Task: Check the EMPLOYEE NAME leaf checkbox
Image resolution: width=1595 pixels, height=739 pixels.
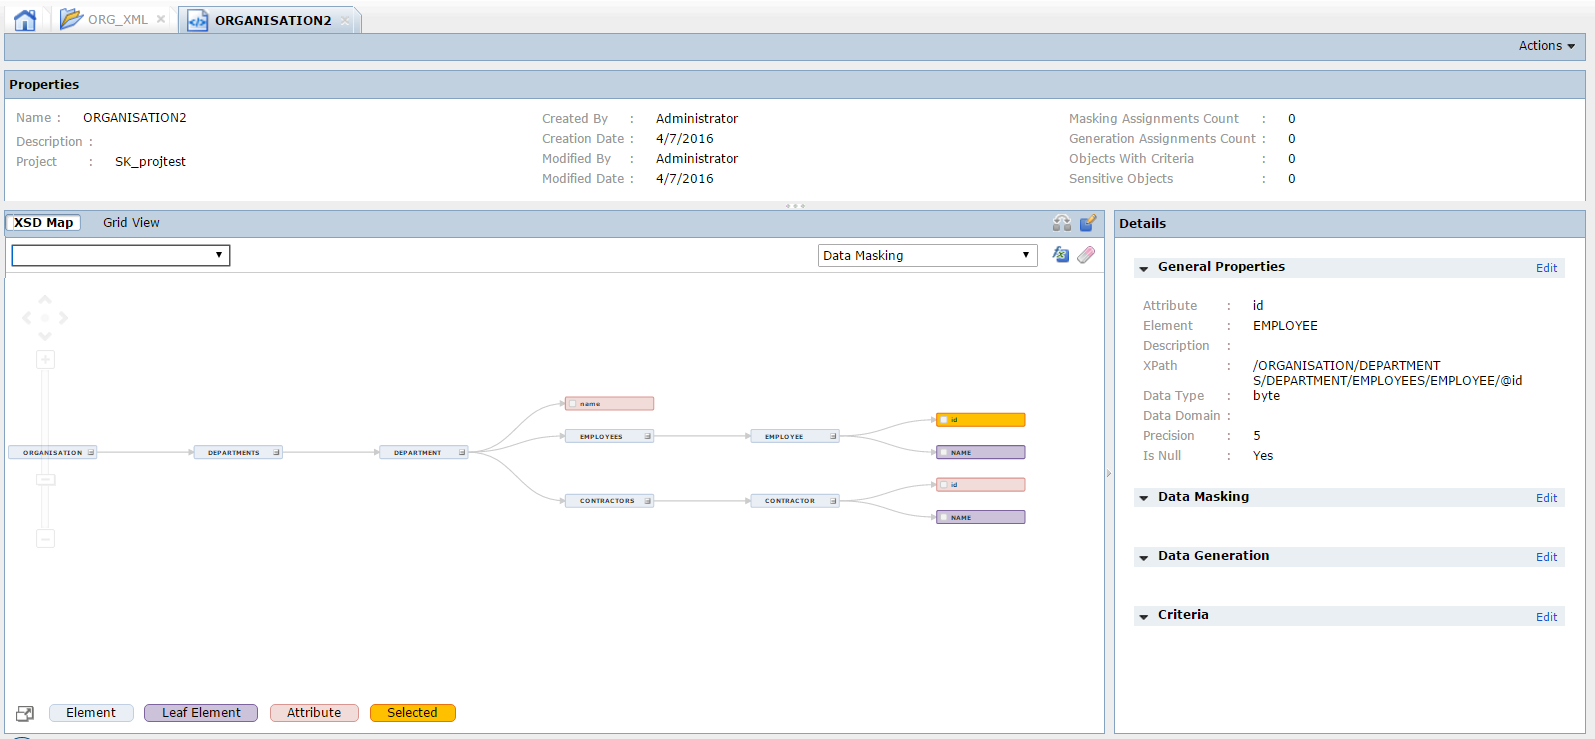Action: (x=944, y=453)
